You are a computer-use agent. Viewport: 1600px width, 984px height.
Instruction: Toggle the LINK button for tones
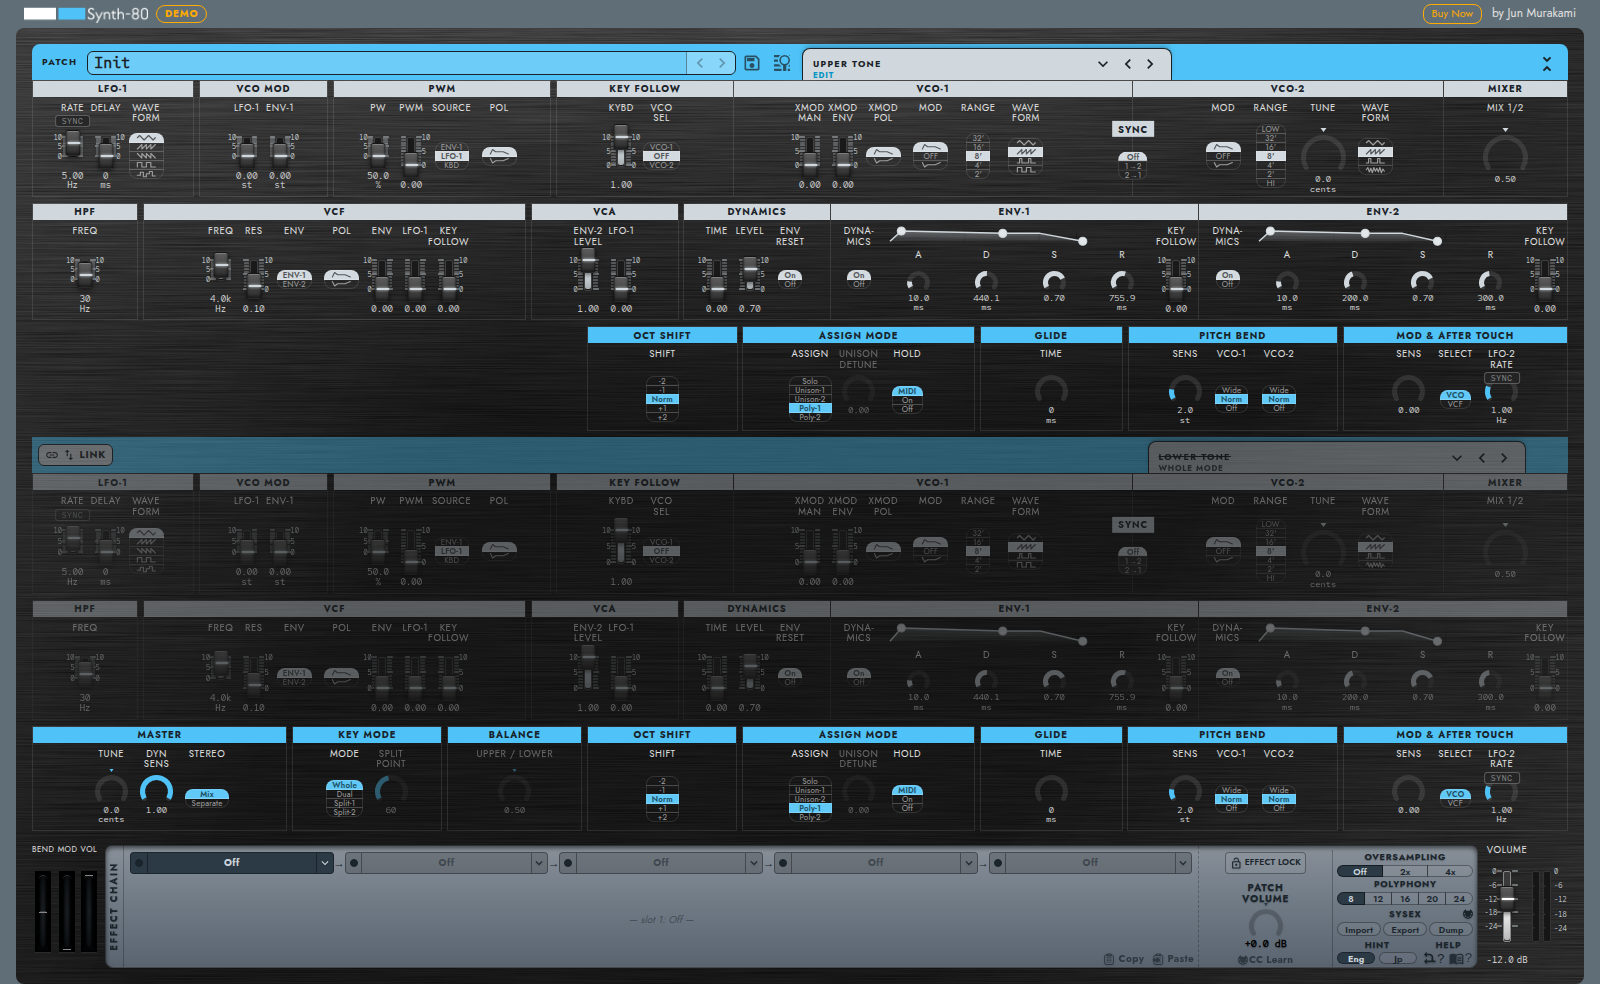click(x=76, y=455)
